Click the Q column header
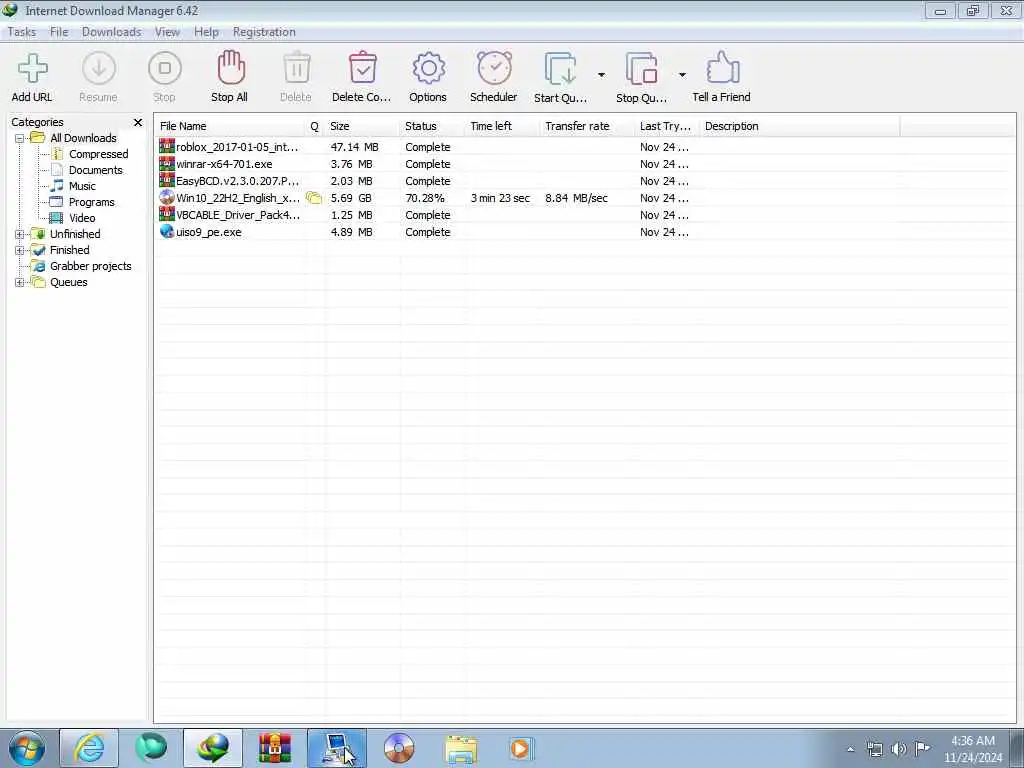 315,126
